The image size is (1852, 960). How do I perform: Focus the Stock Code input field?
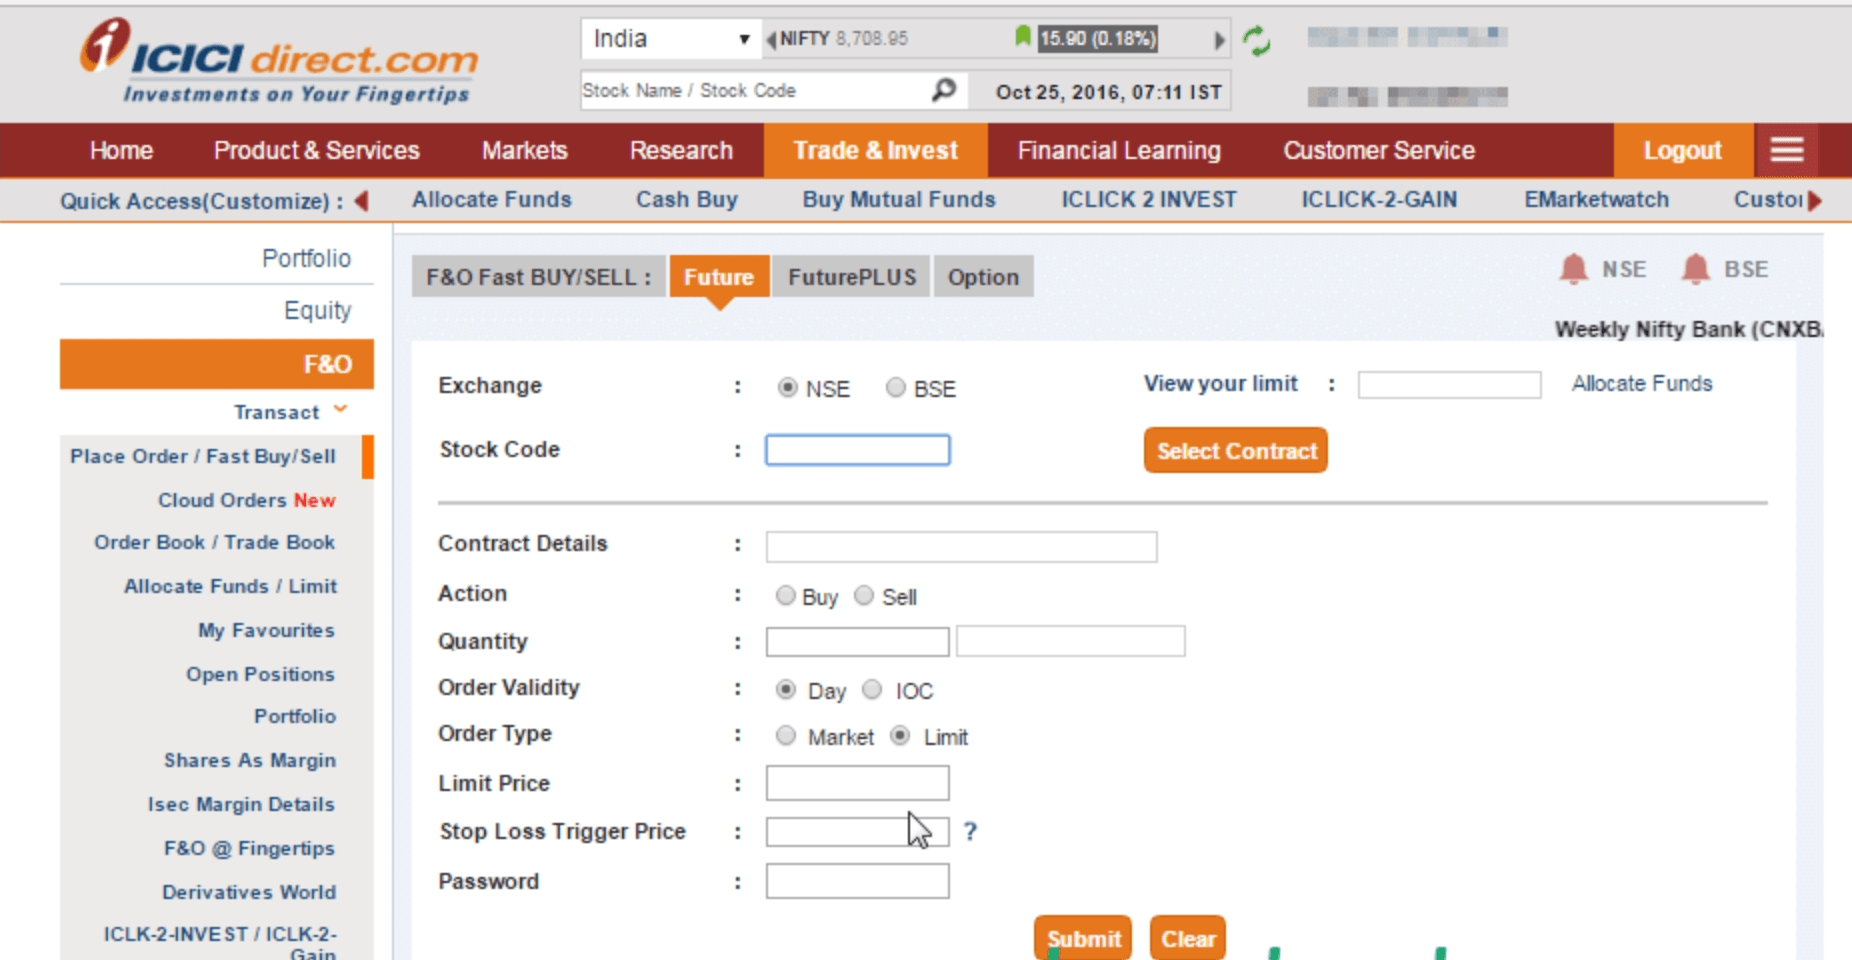[857, 450]
